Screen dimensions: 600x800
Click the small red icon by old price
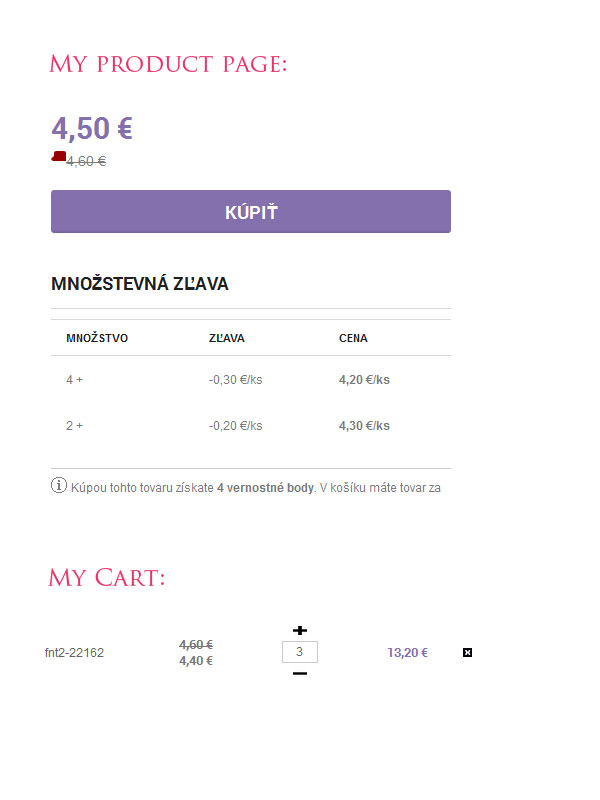click(58, 157)
